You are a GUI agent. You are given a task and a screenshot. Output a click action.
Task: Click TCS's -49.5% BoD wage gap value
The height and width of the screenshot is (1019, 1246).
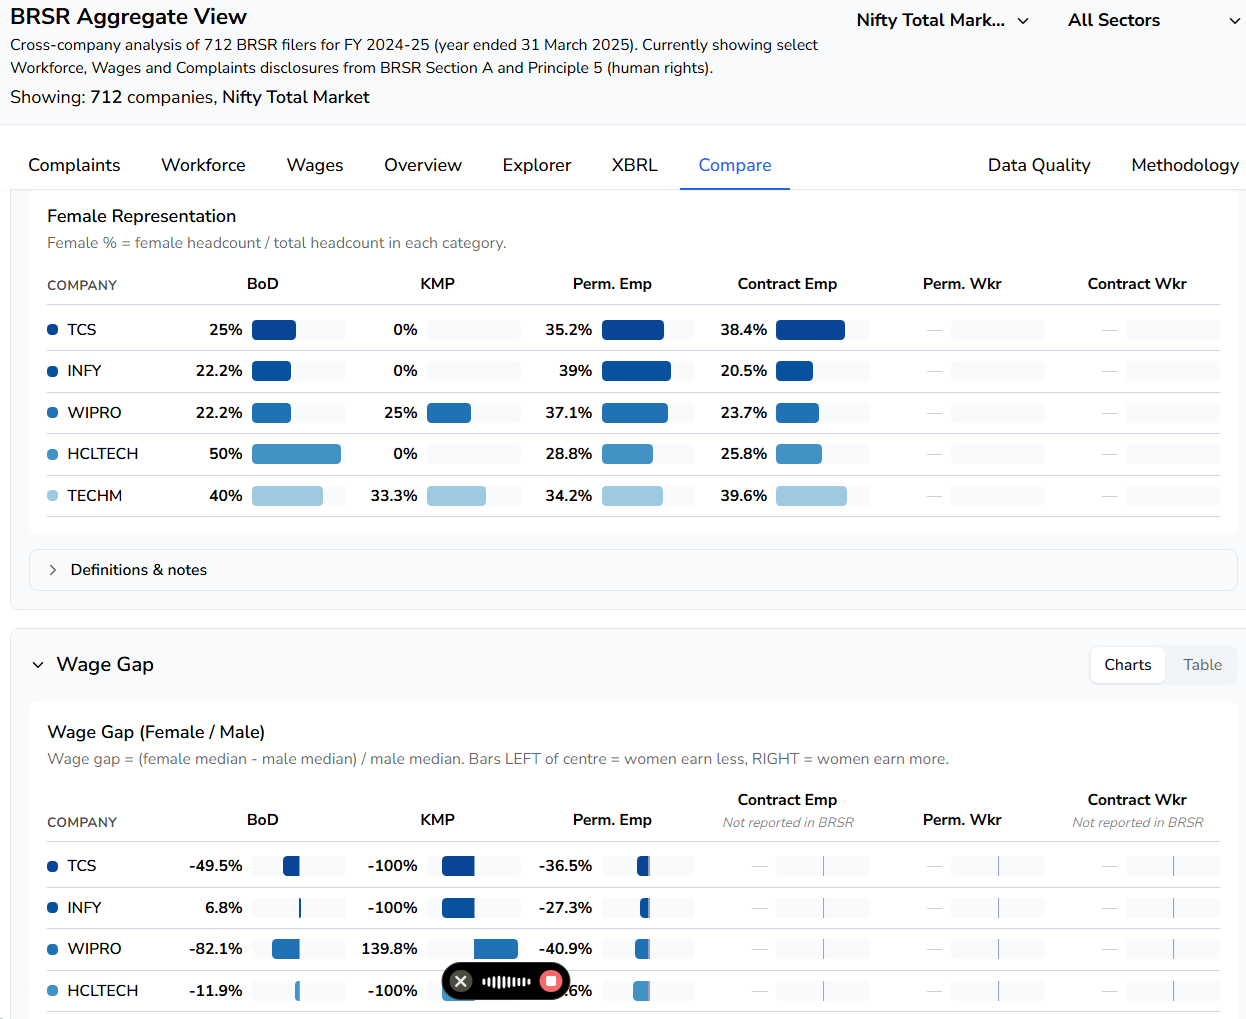click(x=216, y=866)
